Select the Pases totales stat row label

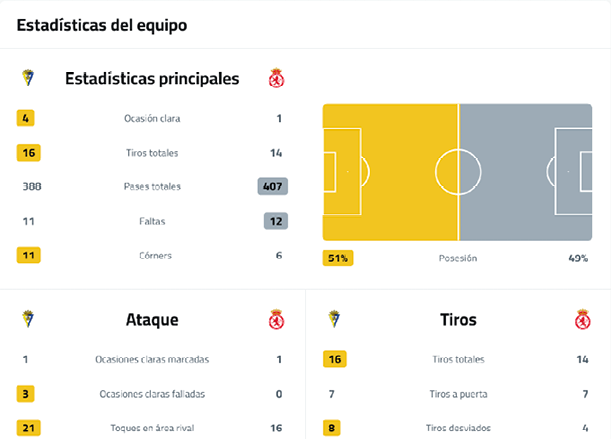coord(152,186)
